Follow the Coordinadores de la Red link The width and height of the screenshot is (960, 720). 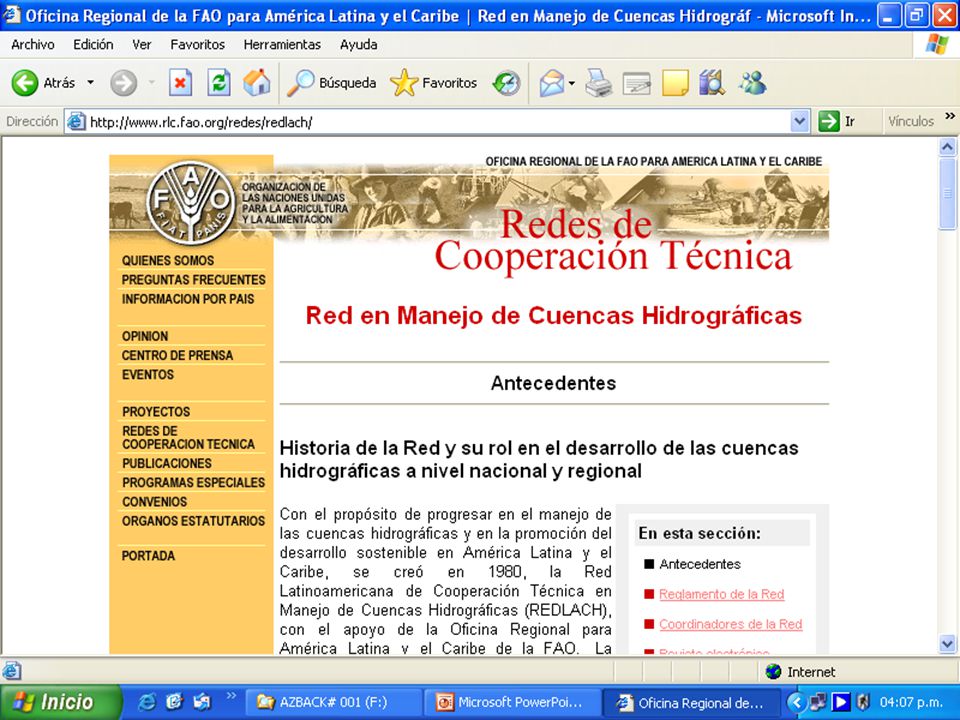pyautogui.click(x=730, y=624)
